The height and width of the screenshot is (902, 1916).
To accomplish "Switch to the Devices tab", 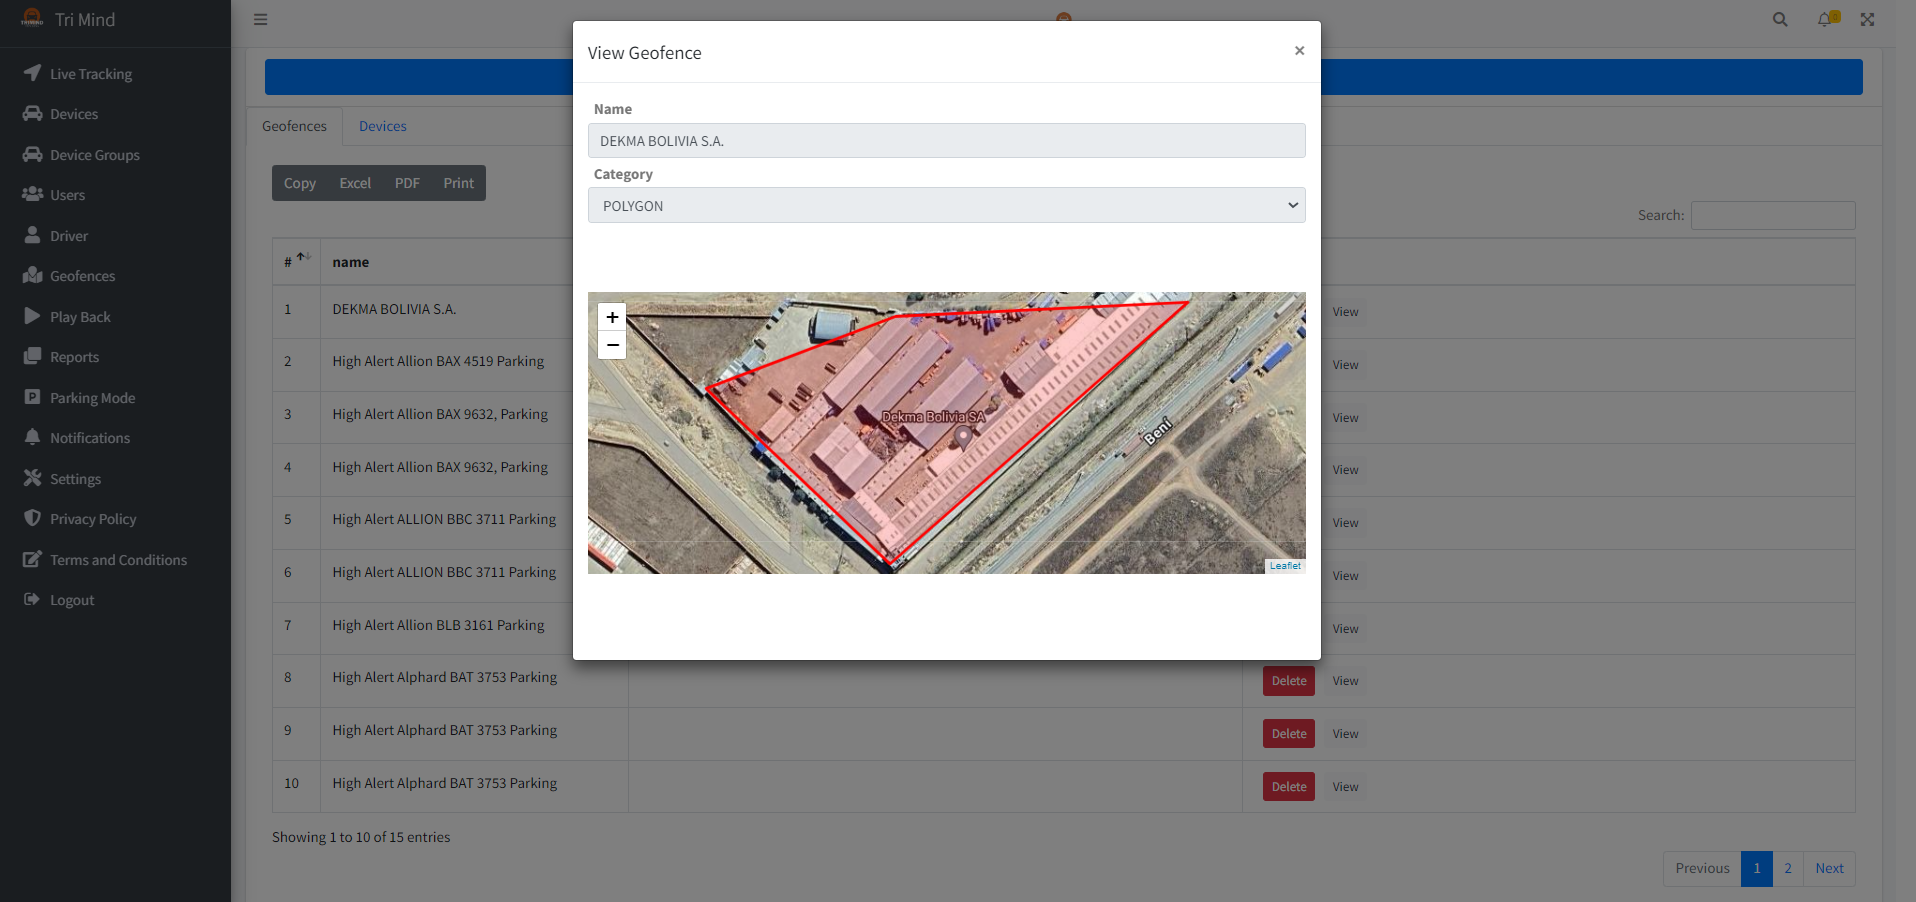I will coord(382,126).
